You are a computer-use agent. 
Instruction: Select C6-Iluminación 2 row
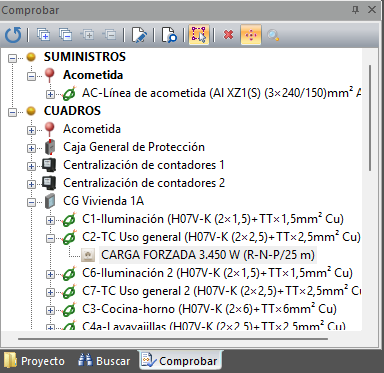tap(217, 273)
